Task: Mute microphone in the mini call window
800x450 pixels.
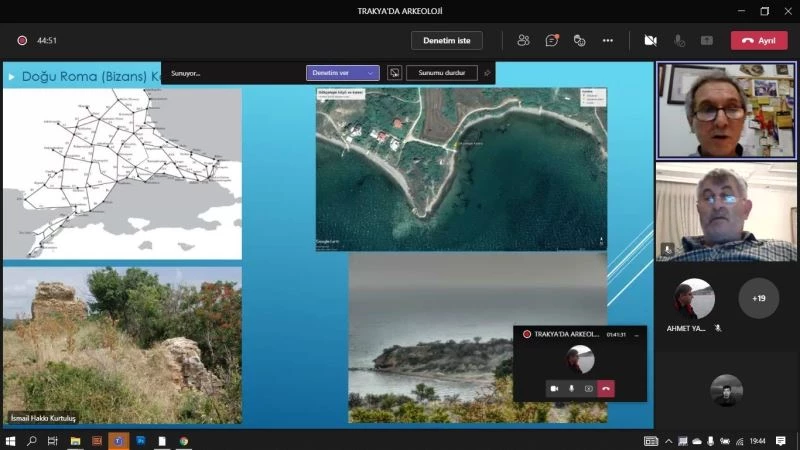Action: (571, 388)
